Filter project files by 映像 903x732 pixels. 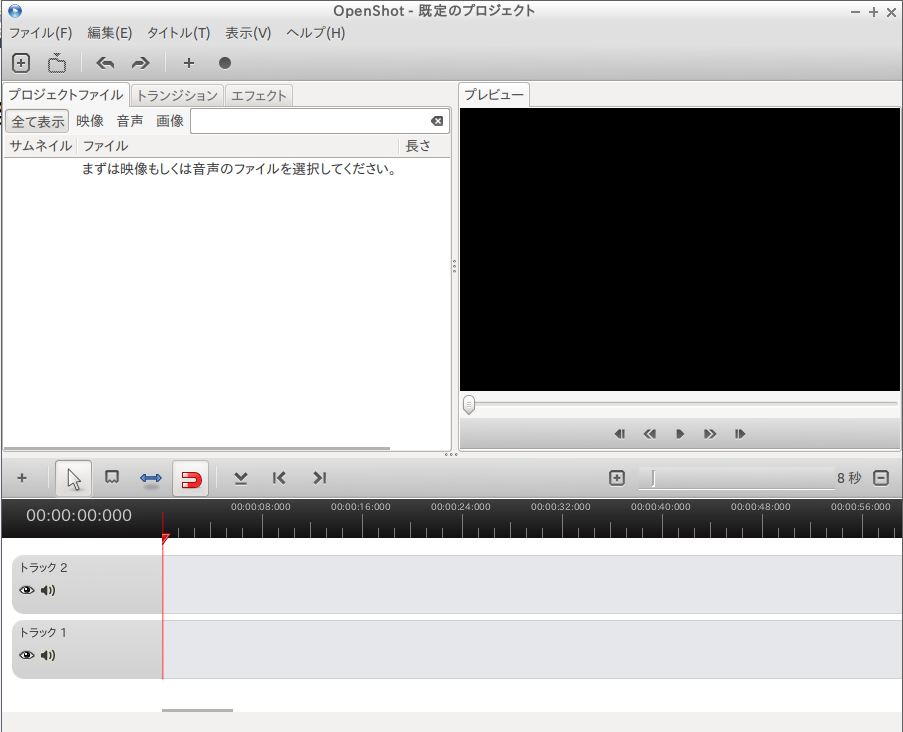click(90, 121)
